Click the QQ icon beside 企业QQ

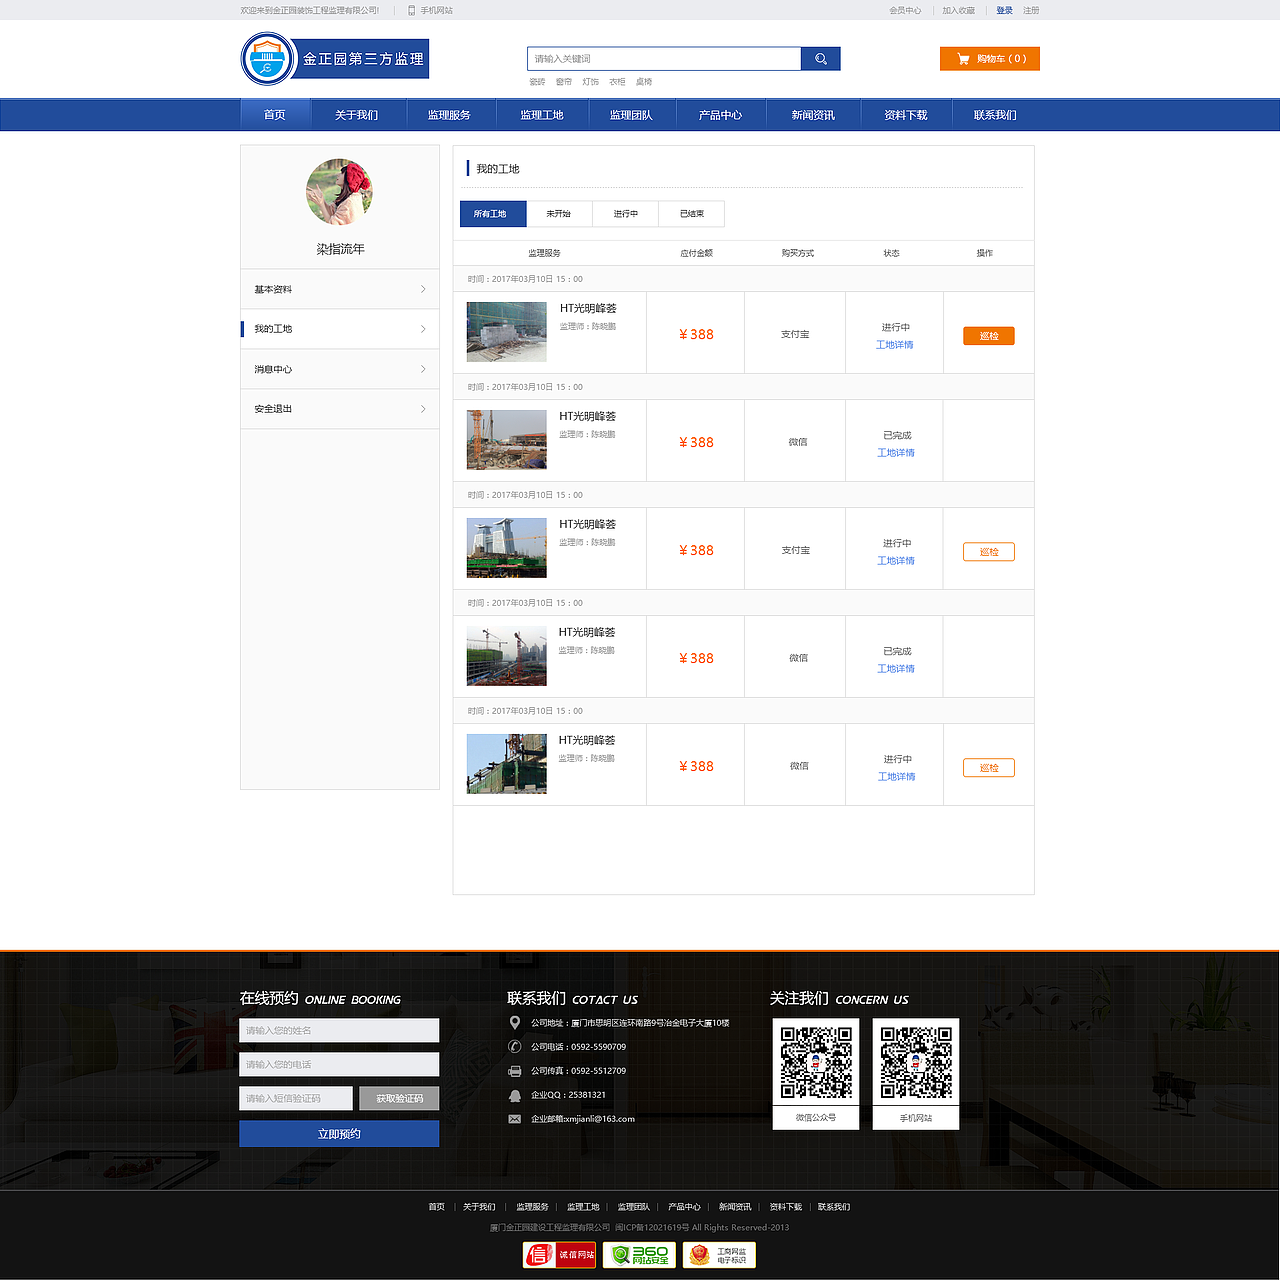tap(514, 1095)
